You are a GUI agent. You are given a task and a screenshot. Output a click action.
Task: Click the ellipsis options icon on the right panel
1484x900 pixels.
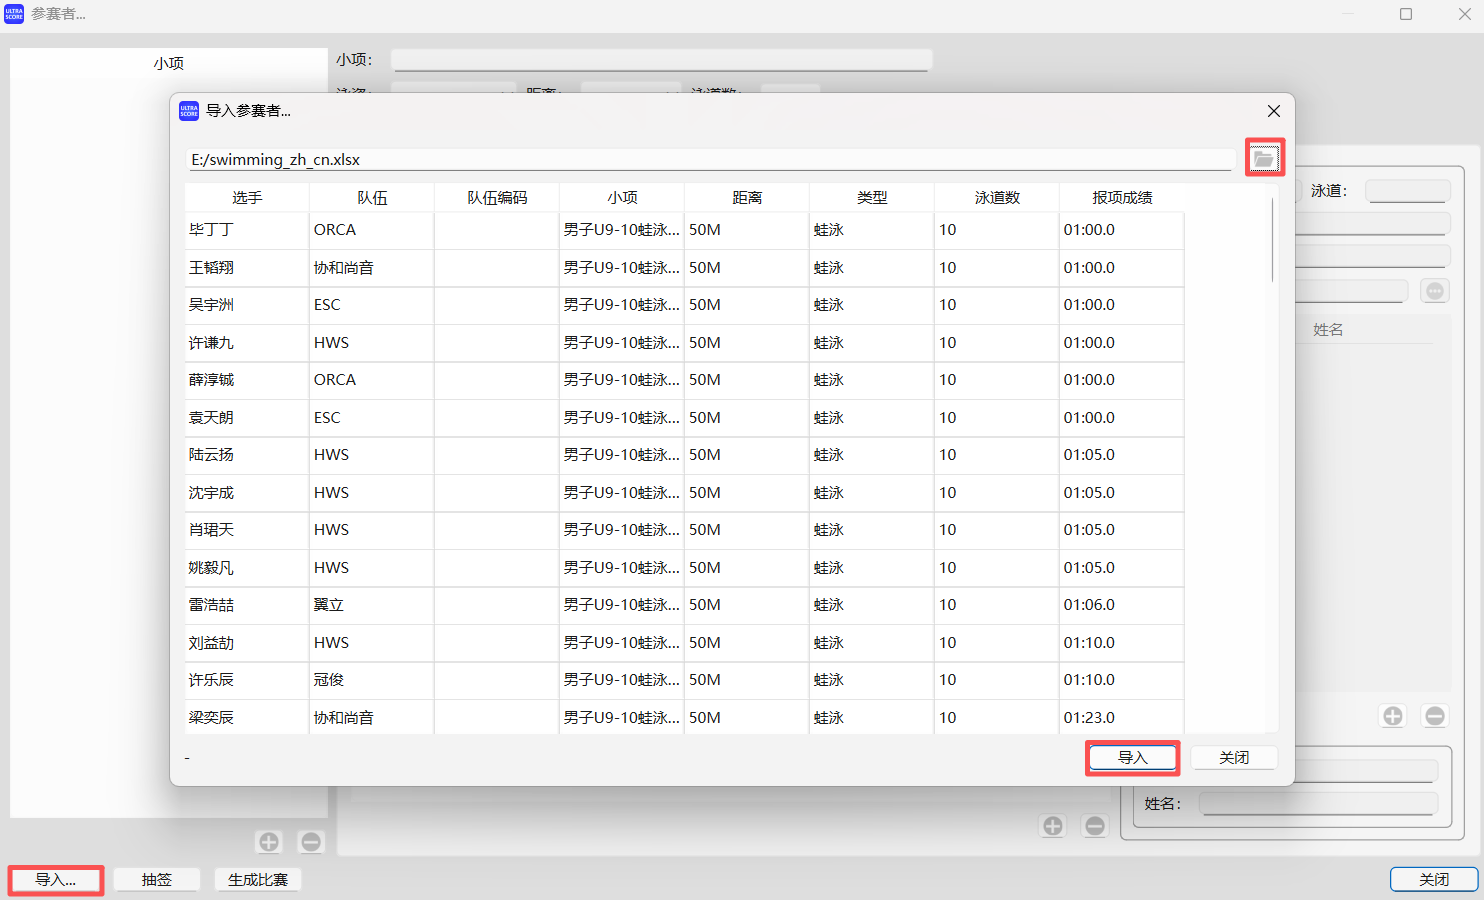pyautogui.click(x=1434, y=290)
